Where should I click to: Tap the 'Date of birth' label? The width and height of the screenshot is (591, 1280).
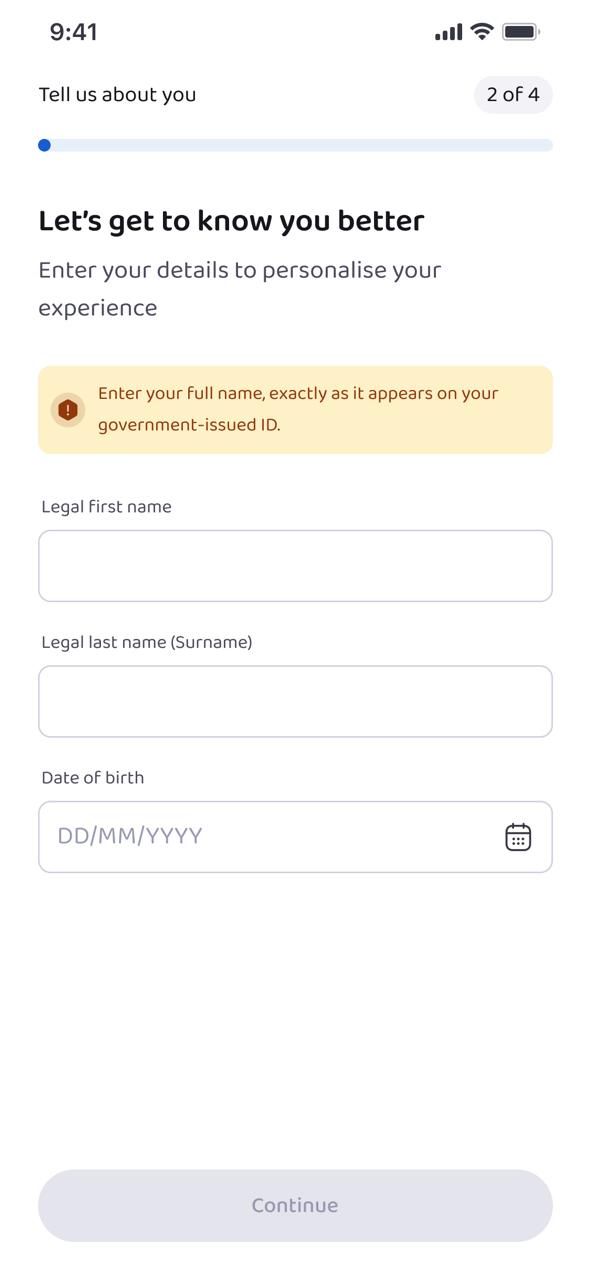coord(92,777)
